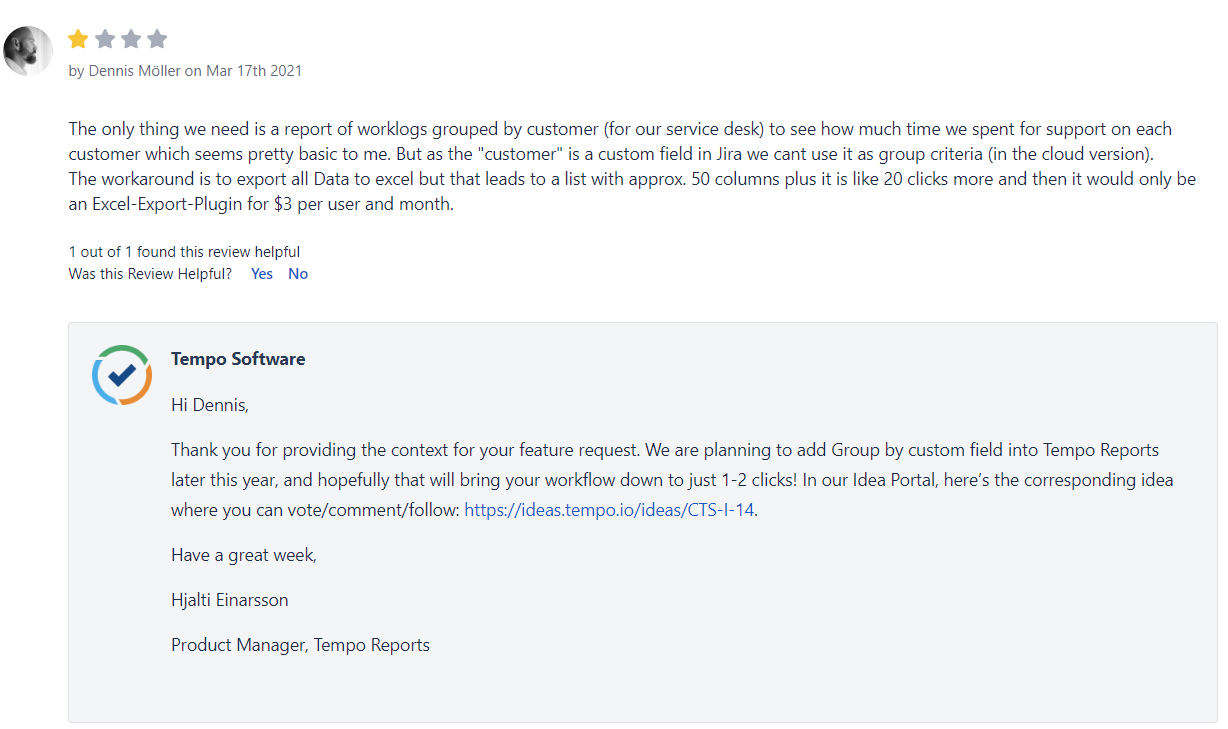
Task: Click the fourth gray rating star
Action: click(x=157, y=39)
